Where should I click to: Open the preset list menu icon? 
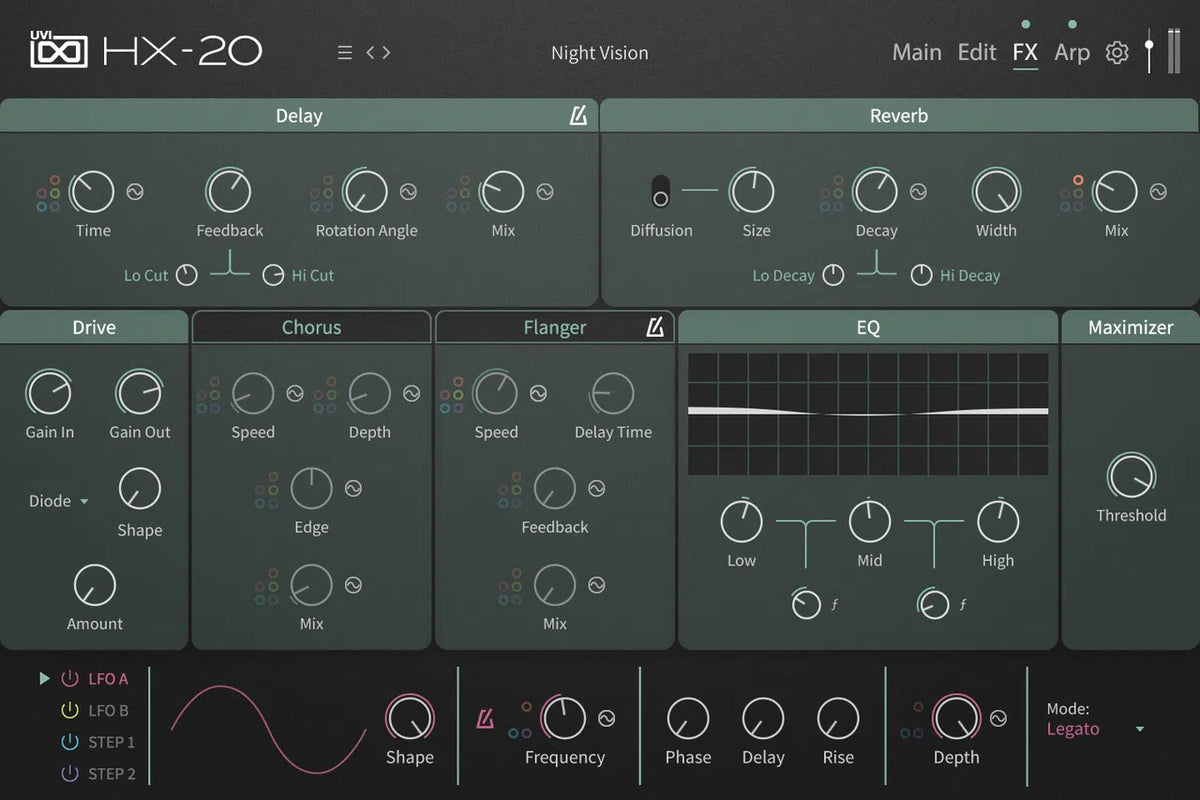pos(345,53)
